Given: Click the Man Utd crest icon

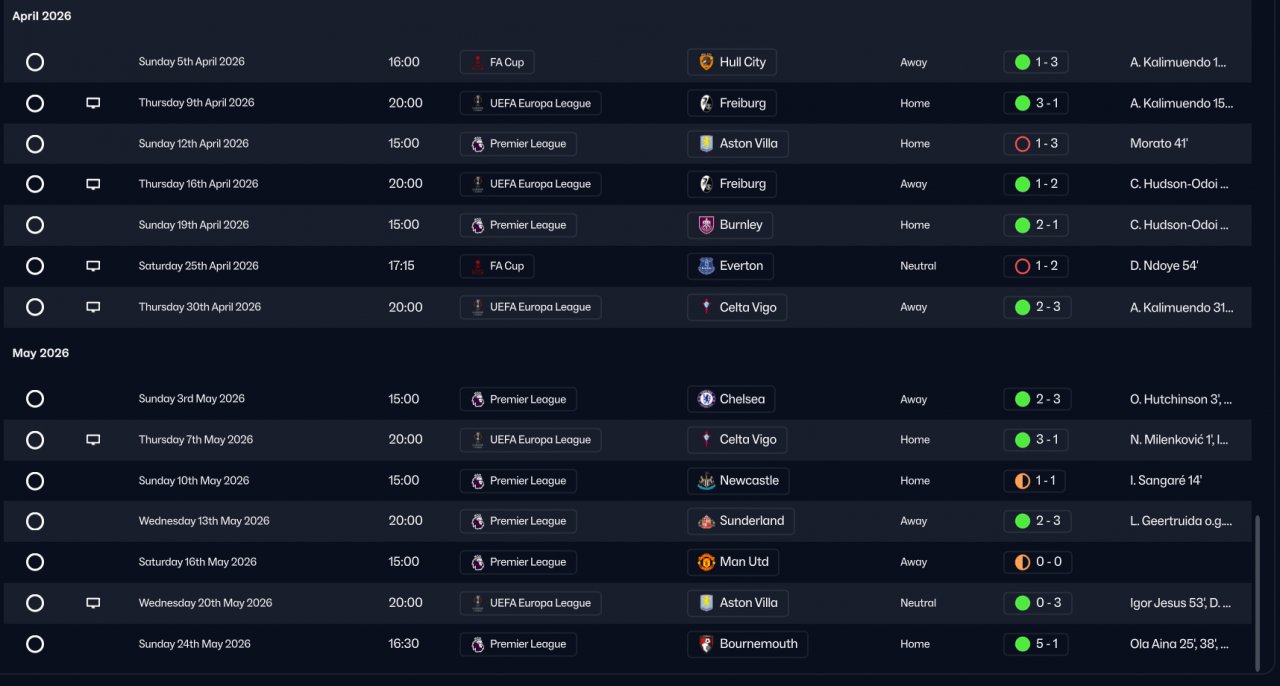Looking at the screenshot, I should (x=706, y=562).
